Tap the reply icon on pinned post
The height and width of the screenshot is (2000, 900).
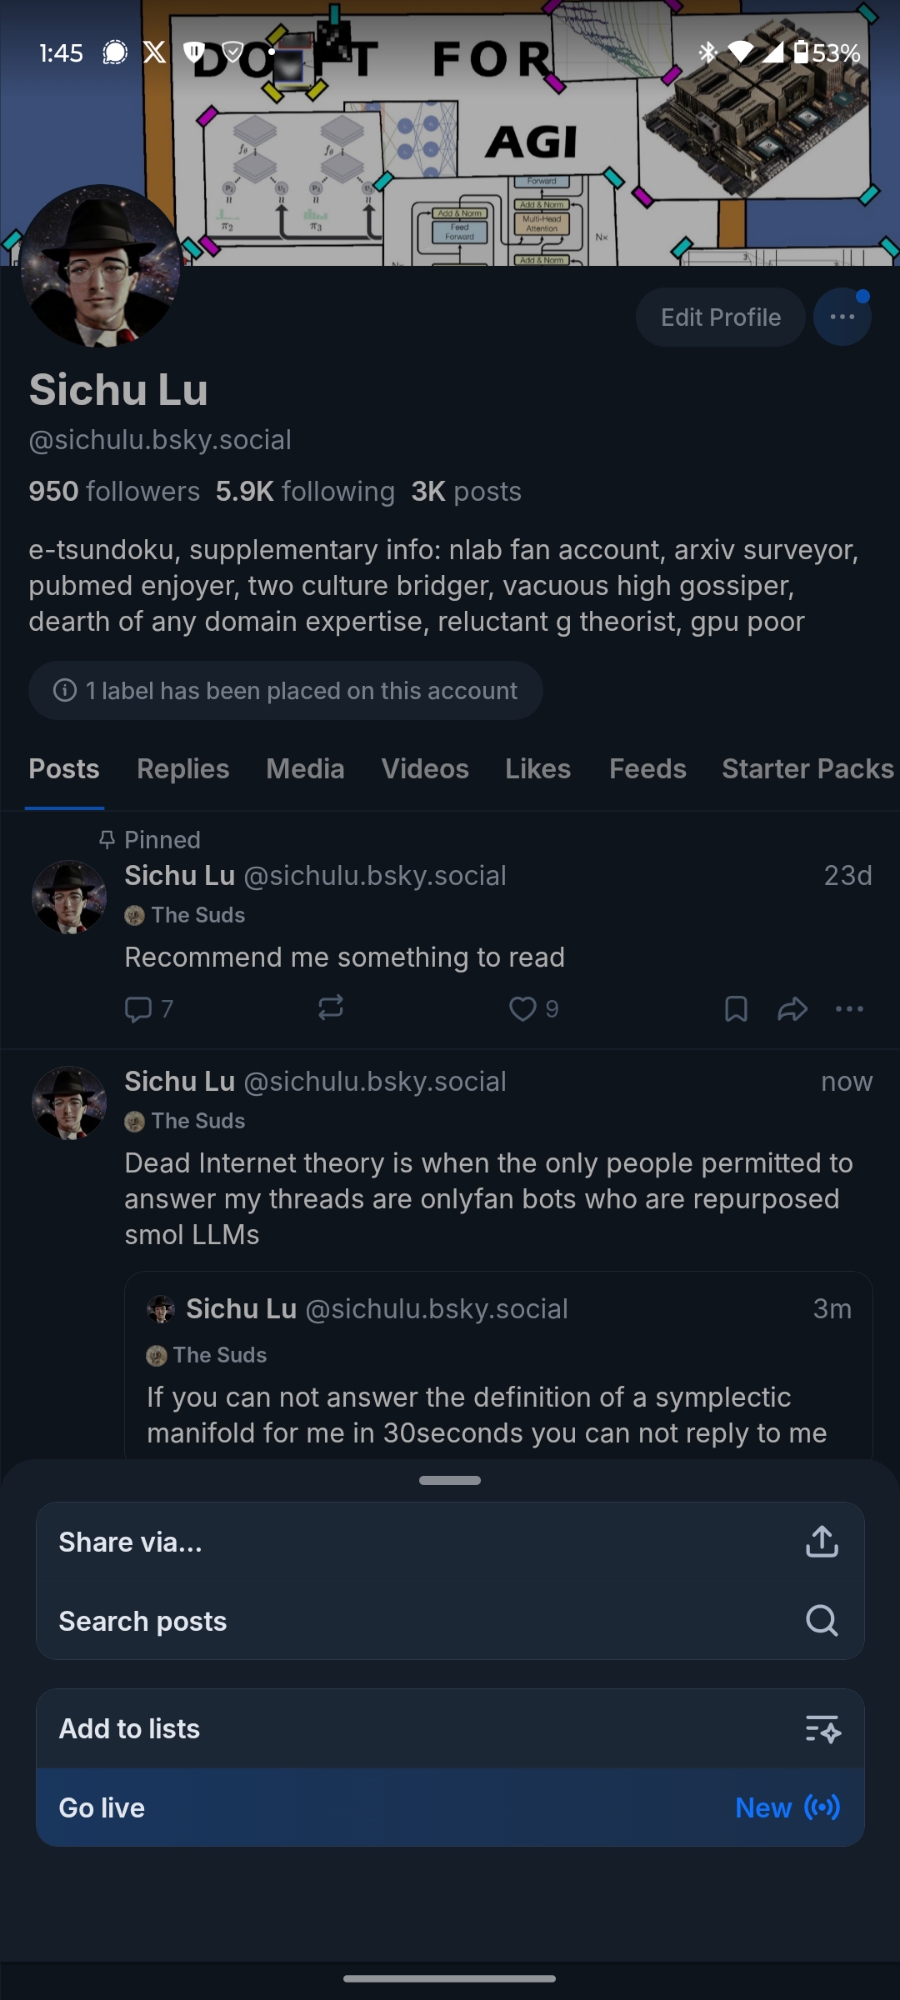(x=138, y=1009)
